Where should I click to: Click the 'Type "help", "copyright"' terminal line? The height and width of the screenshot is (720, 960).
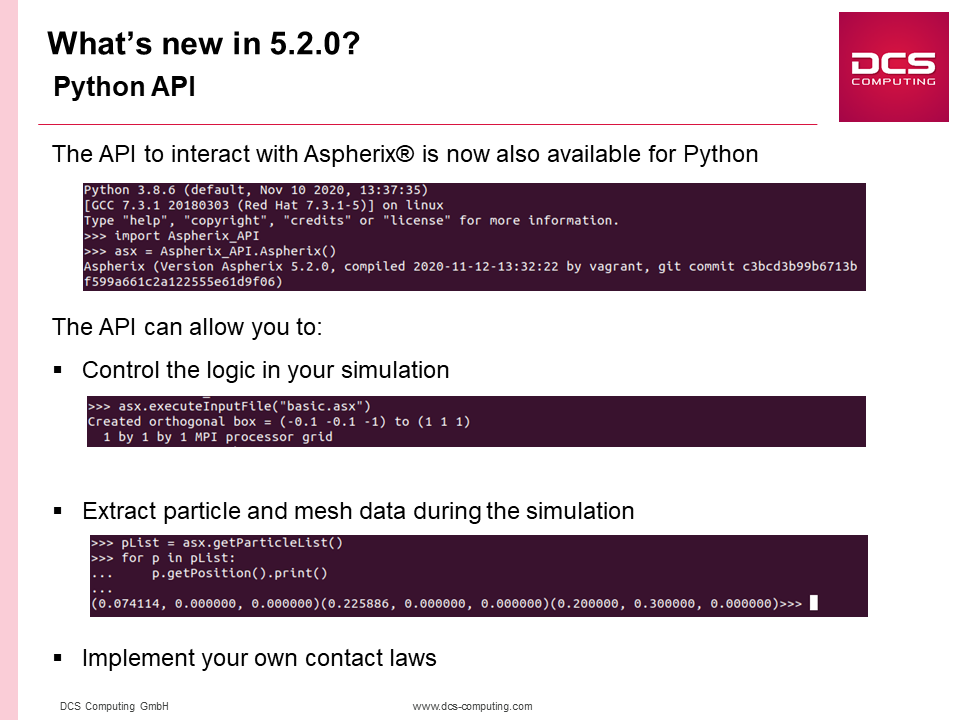[x=351, y=220]
